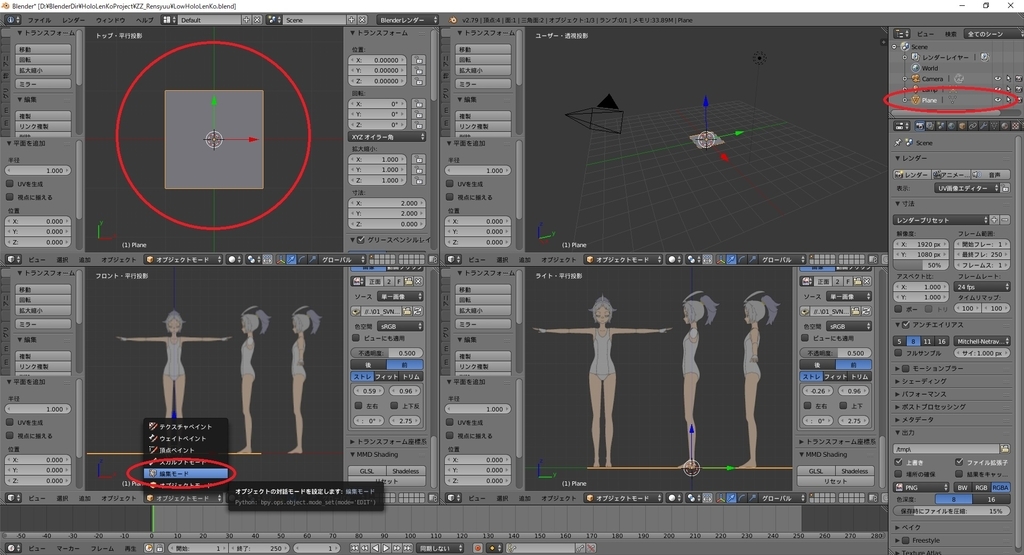Choose 頂点ペイント in the mode popup
This screenshot has width=1024, height=555.
186,450
